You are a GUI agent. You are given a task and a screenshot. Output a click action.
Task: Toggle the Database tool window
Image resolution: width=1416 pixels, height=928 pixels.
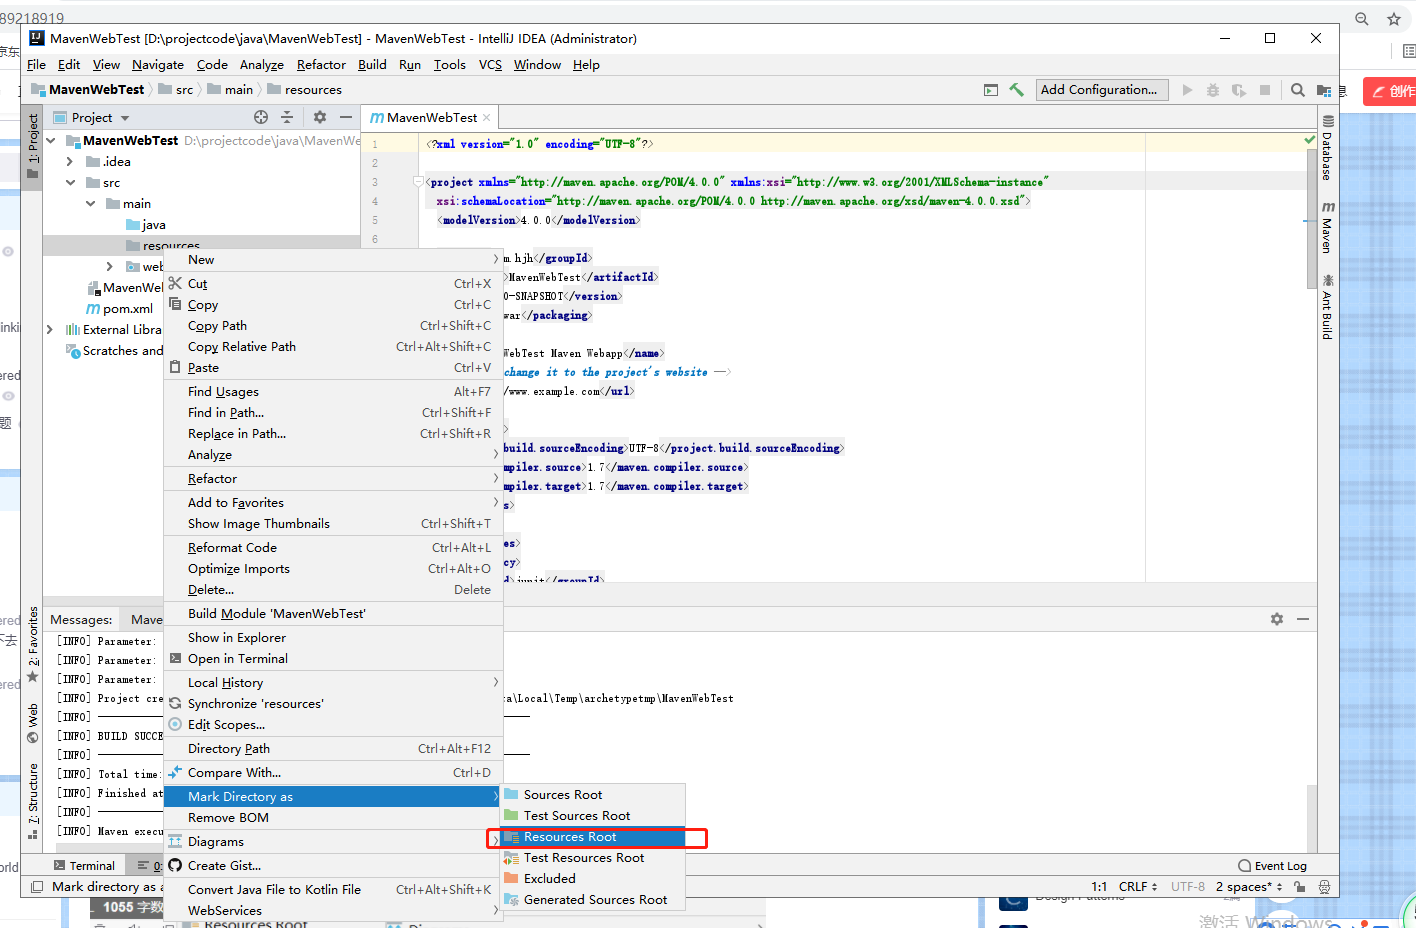(x=1328, y=148)
